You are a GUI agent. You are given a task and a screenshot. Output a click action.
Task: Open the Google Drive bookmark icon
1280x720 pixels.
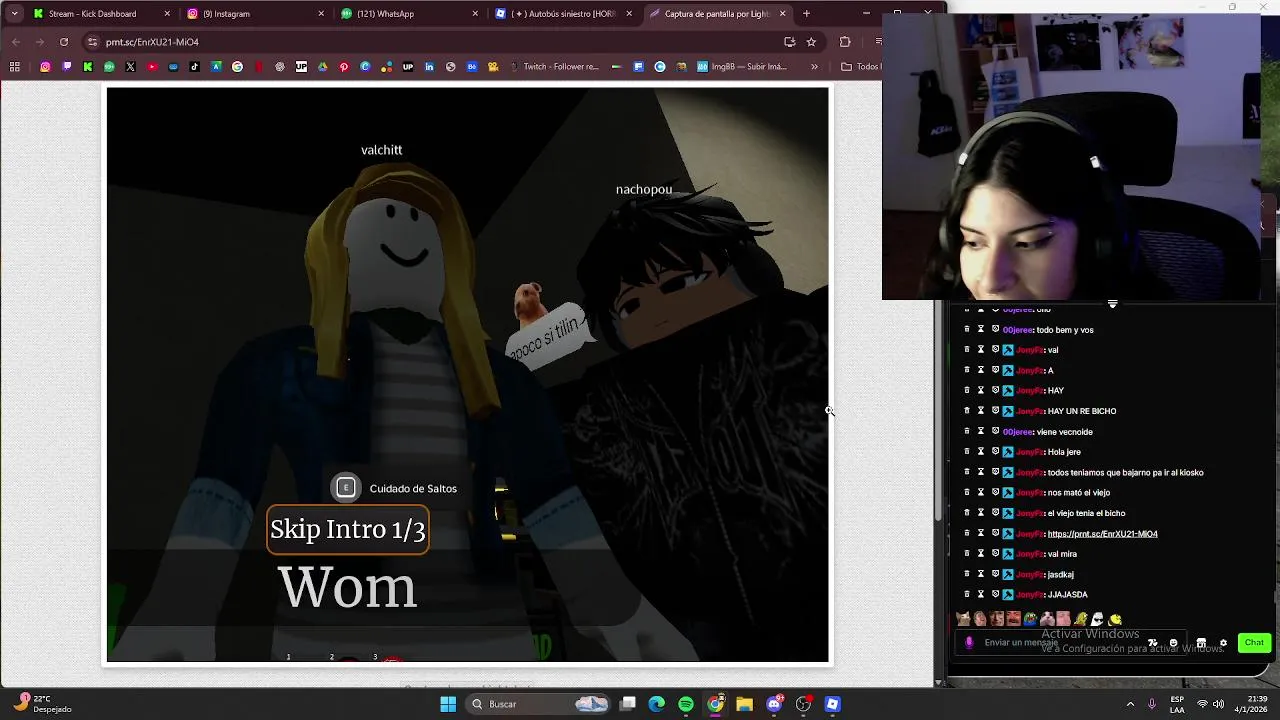(322, 67)
